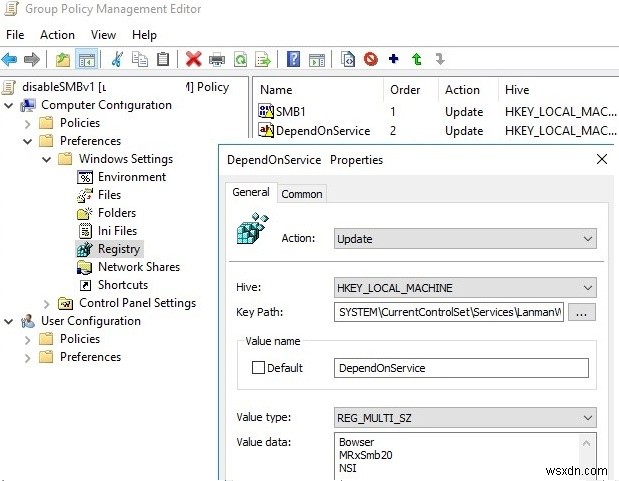Screen dimensions: 619x481
Task: Cut with the scissors toolbar icon
Action: point(117,59)
